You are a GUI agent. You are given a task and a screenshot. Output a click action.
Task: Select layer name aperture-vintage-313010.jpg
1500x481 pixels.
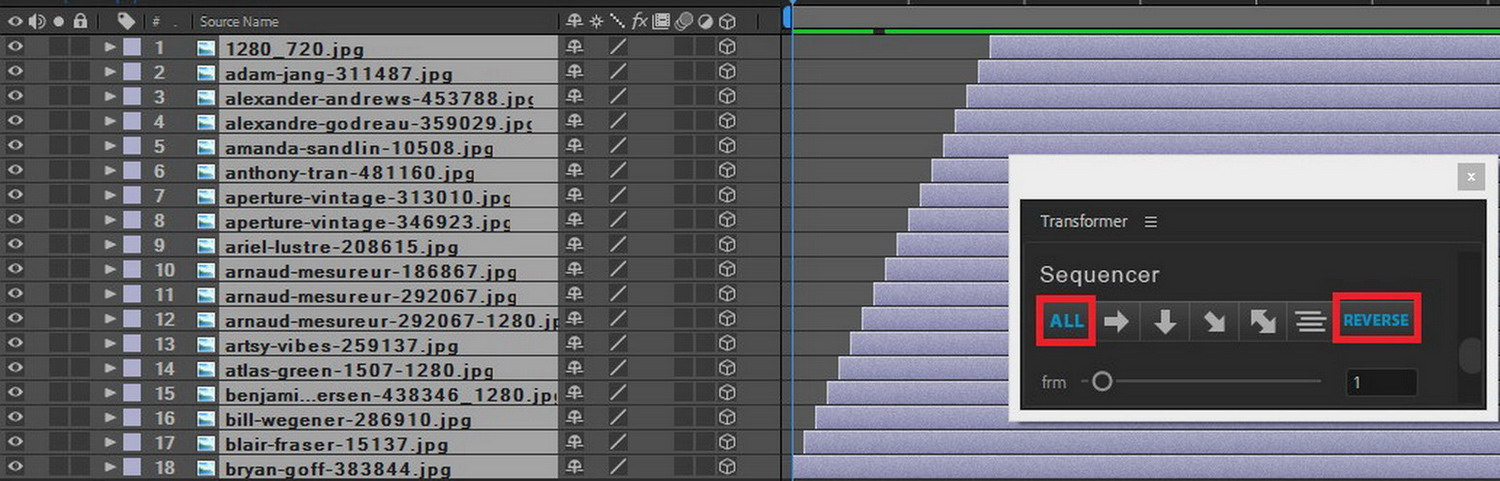(368, 197)
